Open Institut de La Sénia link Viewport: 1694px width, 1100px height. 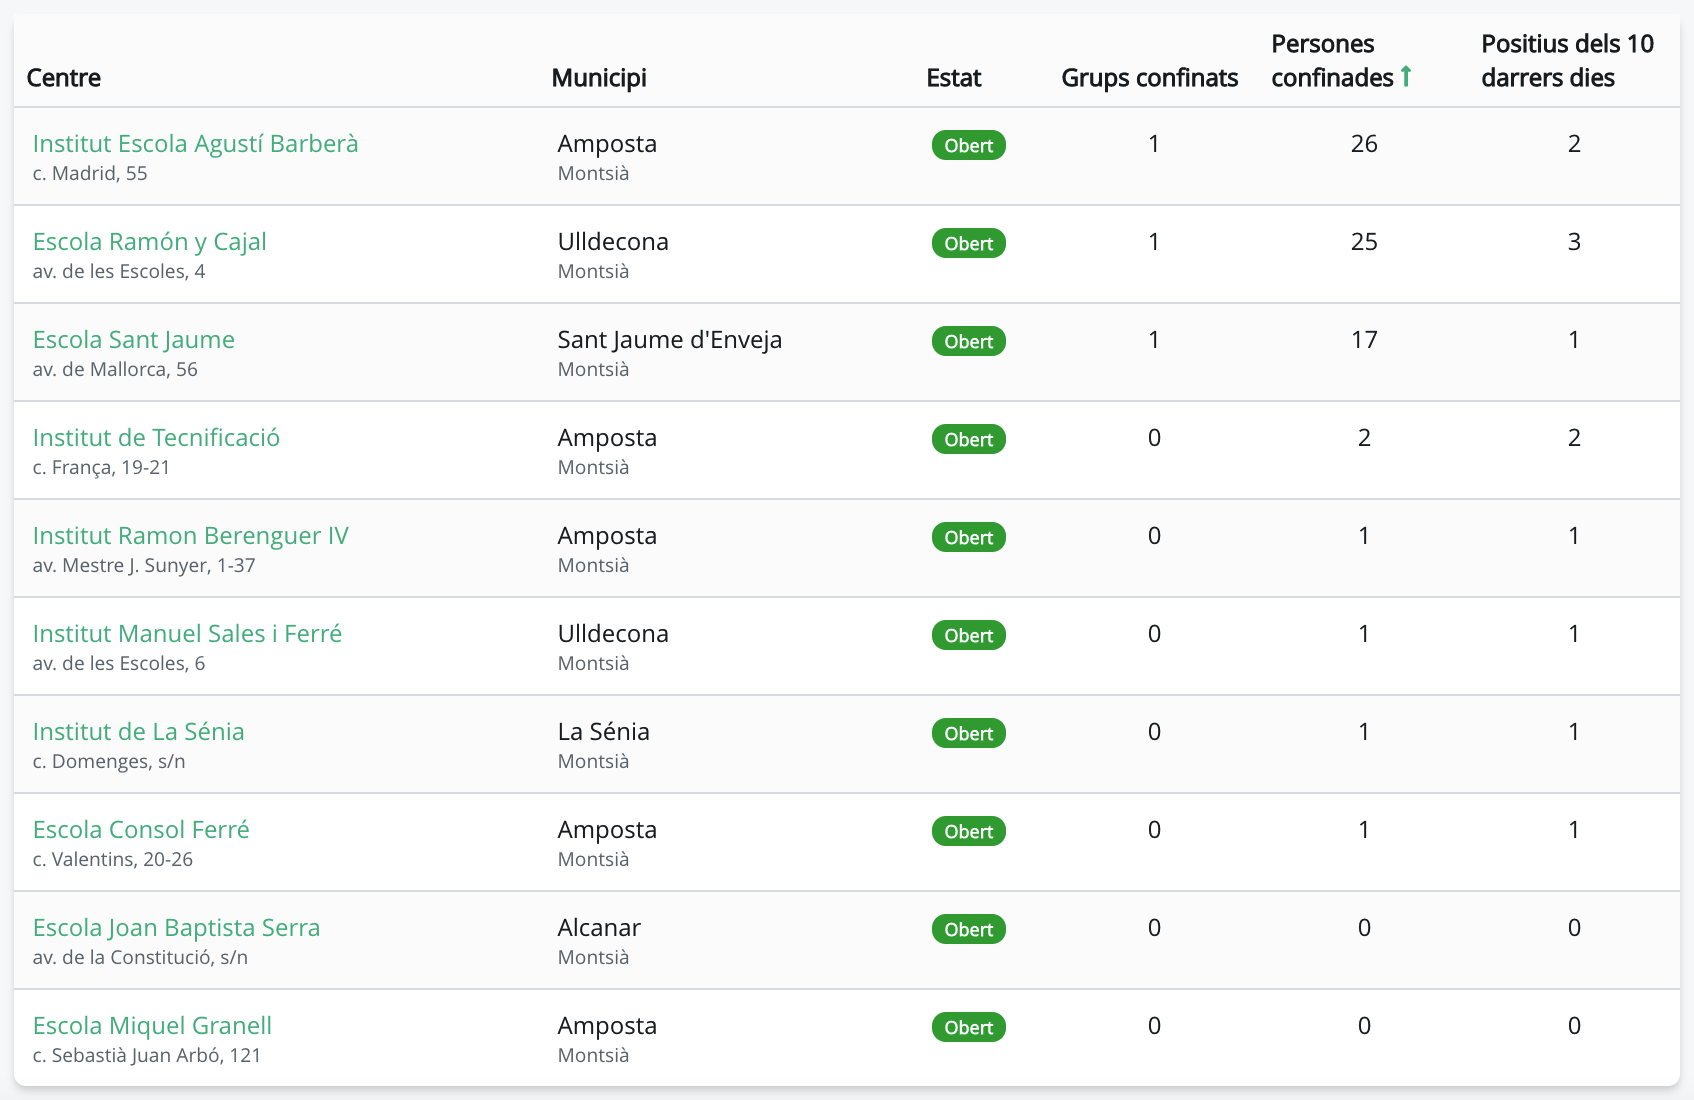[139, 732]
